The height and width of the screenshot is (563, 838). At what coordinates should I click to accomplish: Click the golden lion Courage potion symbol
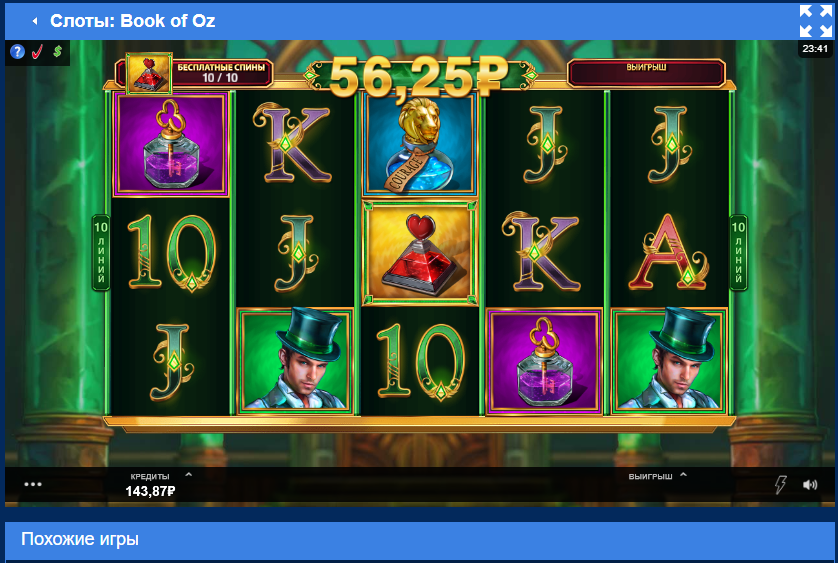tap(420, 145)
